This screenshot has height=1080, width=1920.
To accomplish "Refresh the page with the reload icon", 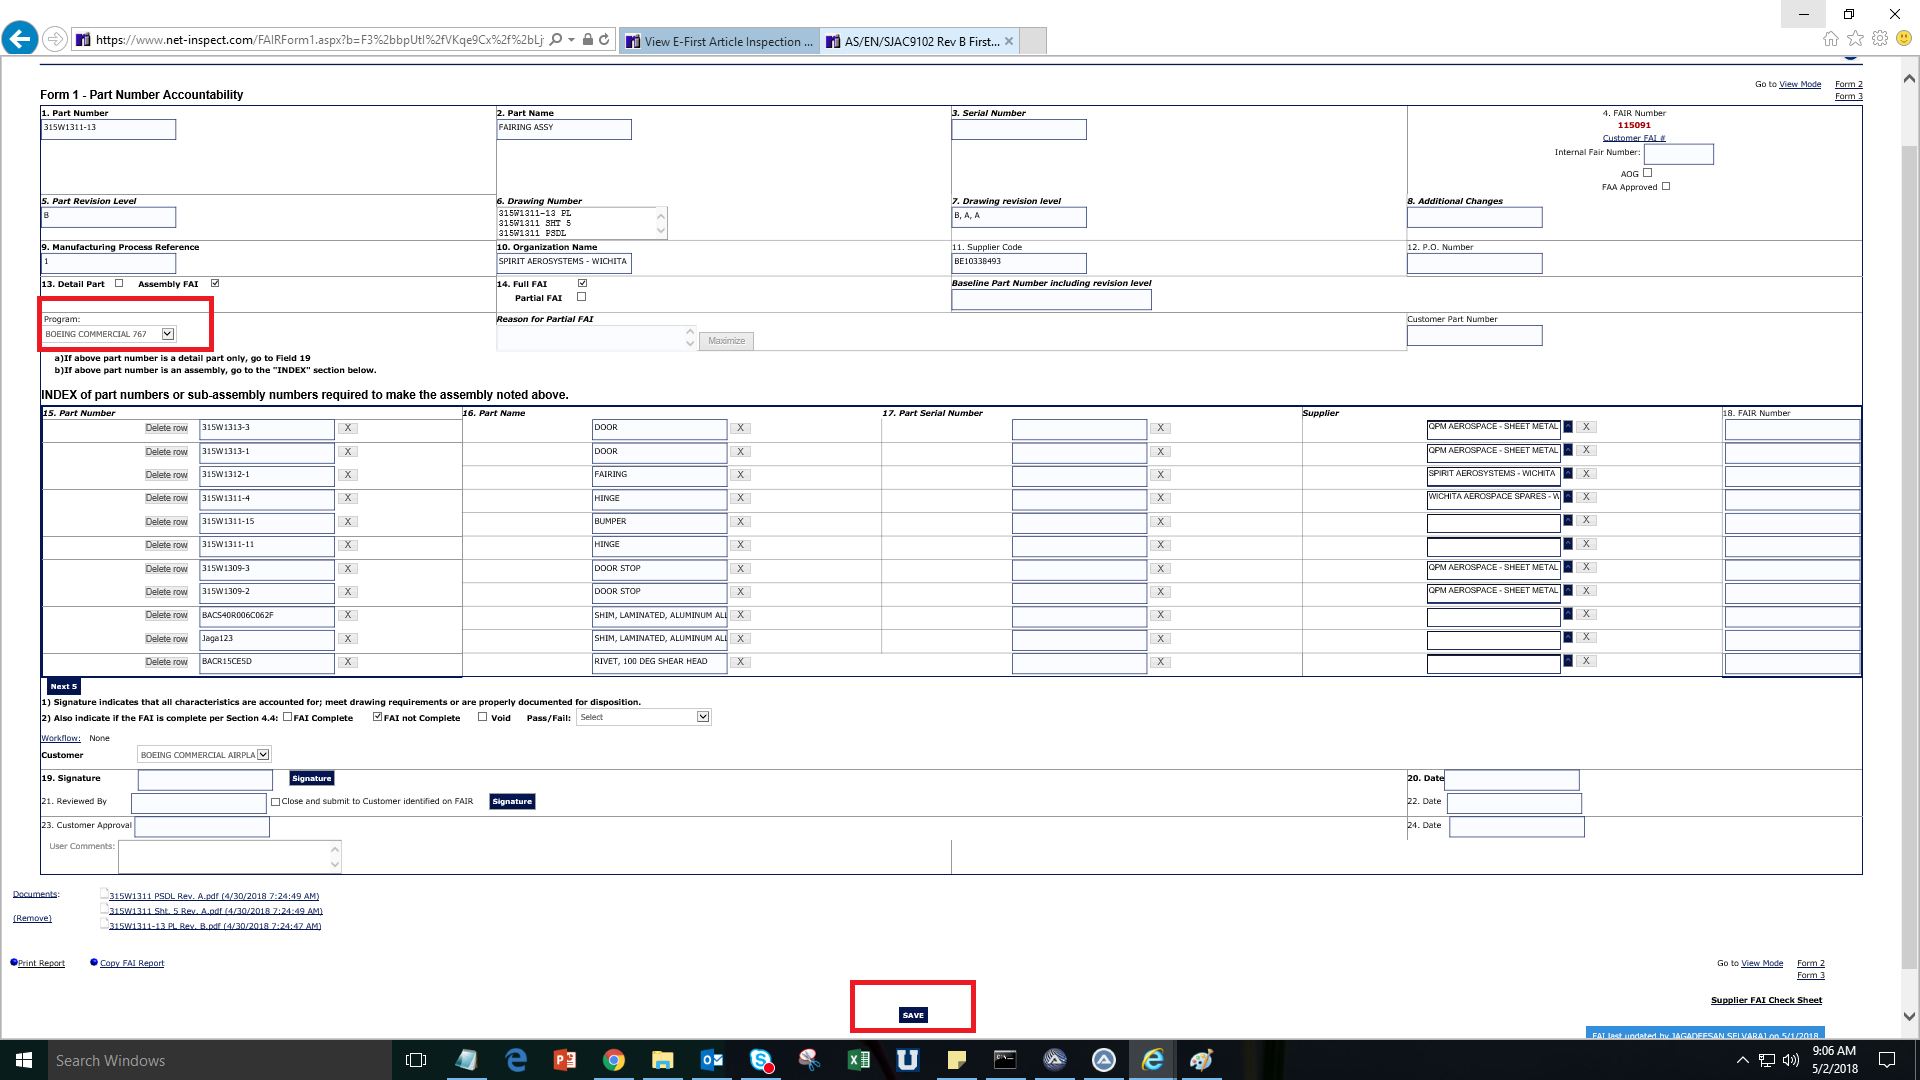I will [x=604, y=40].
